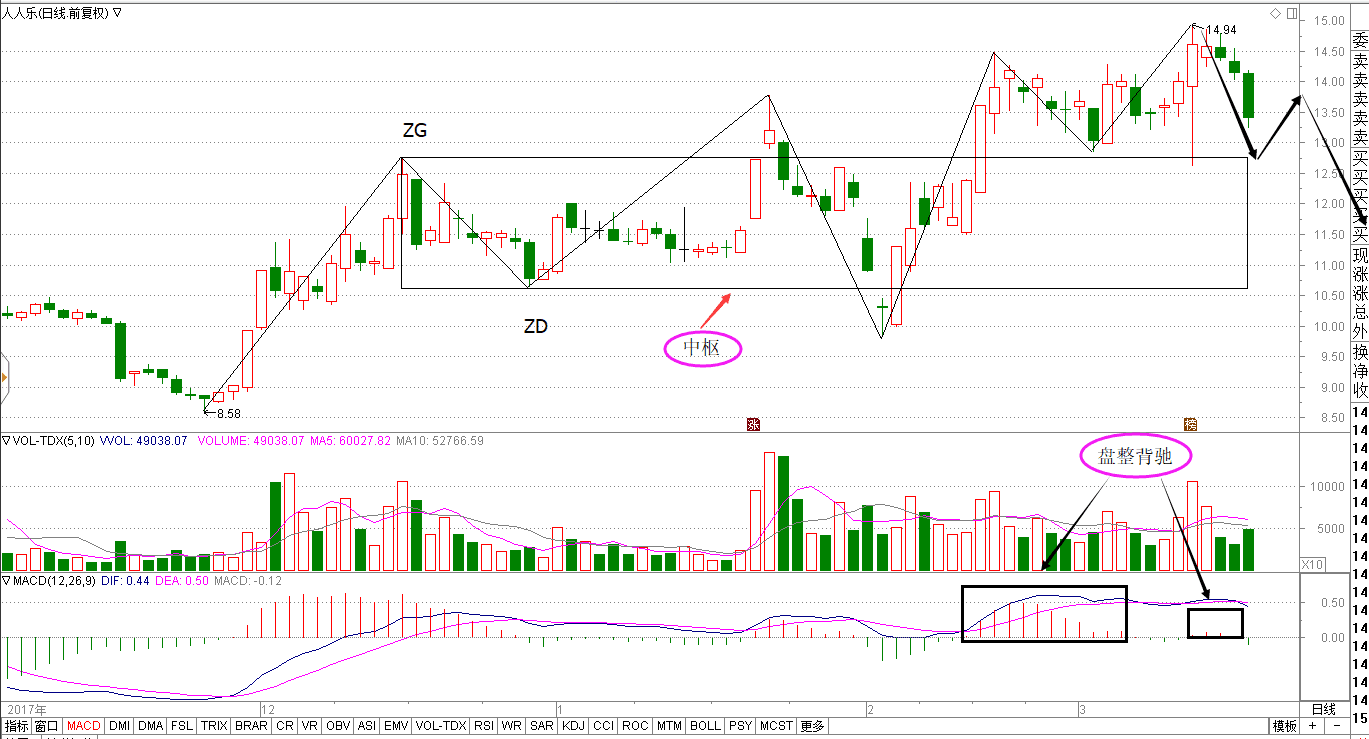Click the plus zoom-in button
The image size is (1369, 739).
(x=1312, y=726)
